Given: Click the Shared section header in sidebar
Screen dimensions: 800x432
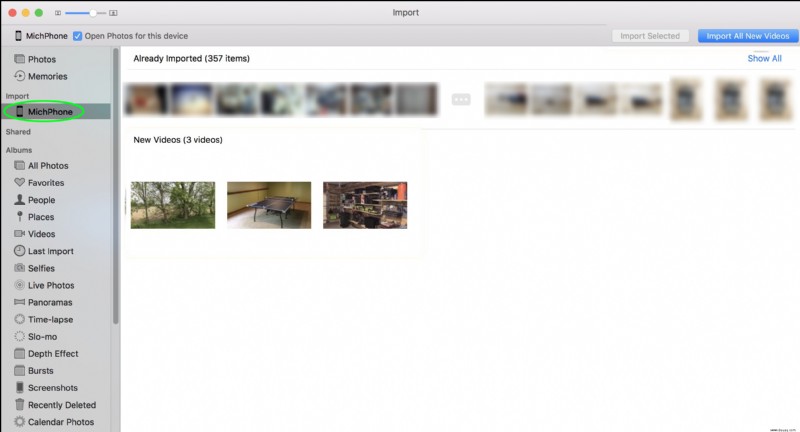Looking at the screenshot, I should click(18, 132).
